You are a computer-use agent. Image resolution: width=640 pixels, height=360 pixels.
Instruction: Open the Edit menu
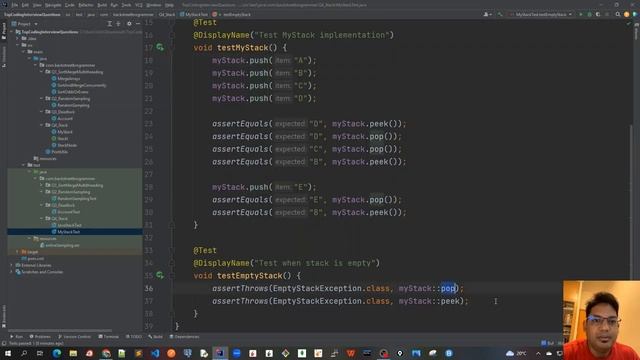click(x=25, y=5)
